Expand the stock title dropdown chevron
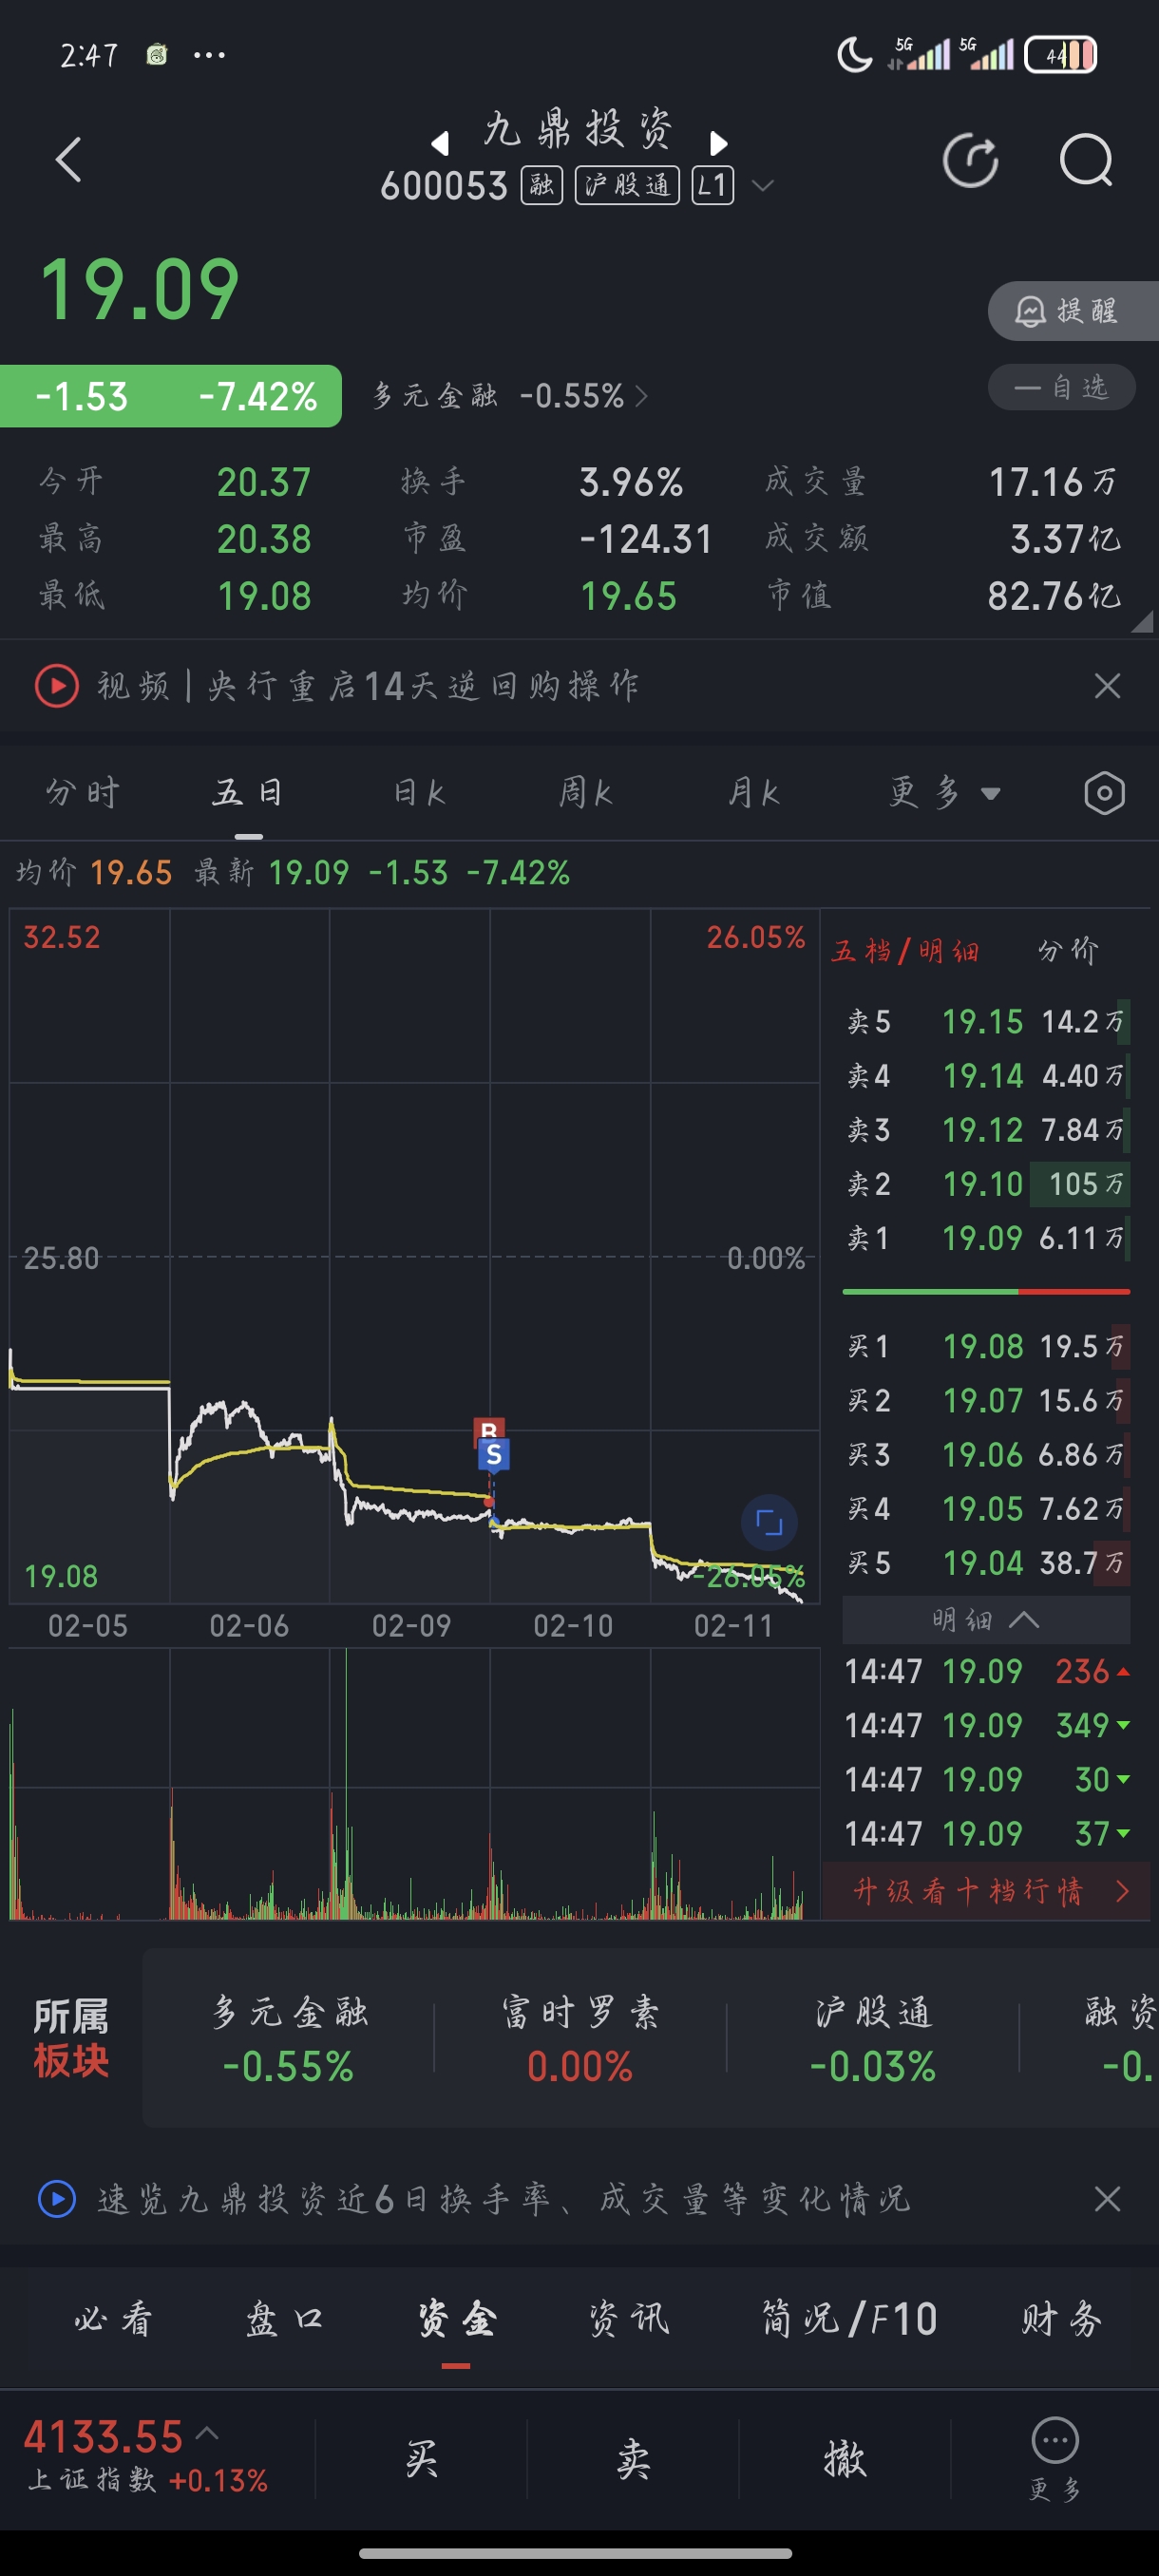Screen dimensions: 1159x2576 tap(762, 186)
